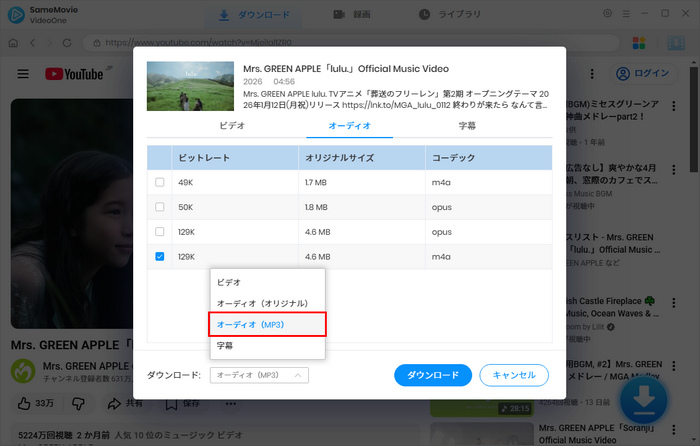Screen dimensions: 700x446
Task: Like the video with thumbs-up icon
Action: click(35, 404)
